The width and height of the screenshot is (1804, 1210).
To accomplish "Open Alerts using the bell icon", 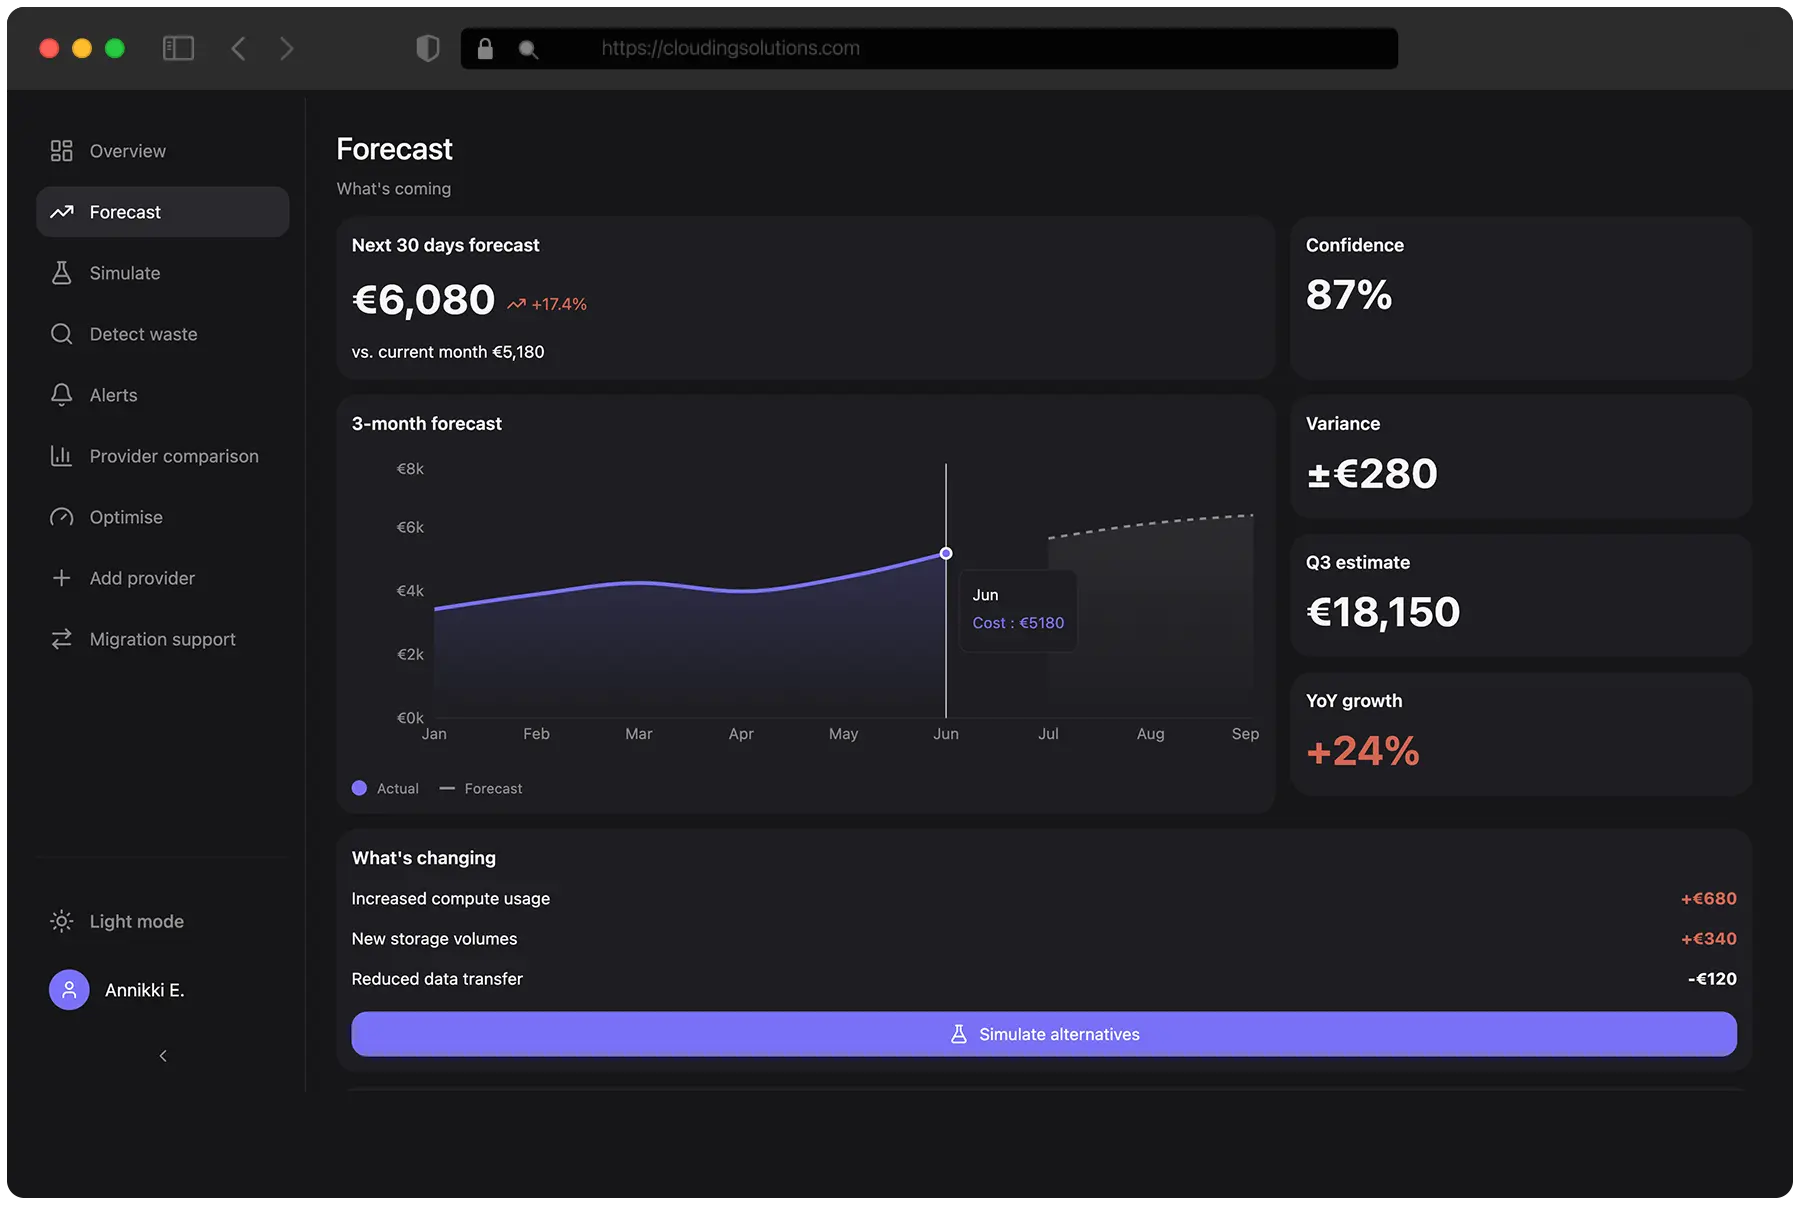I will (x=61, y=394).
